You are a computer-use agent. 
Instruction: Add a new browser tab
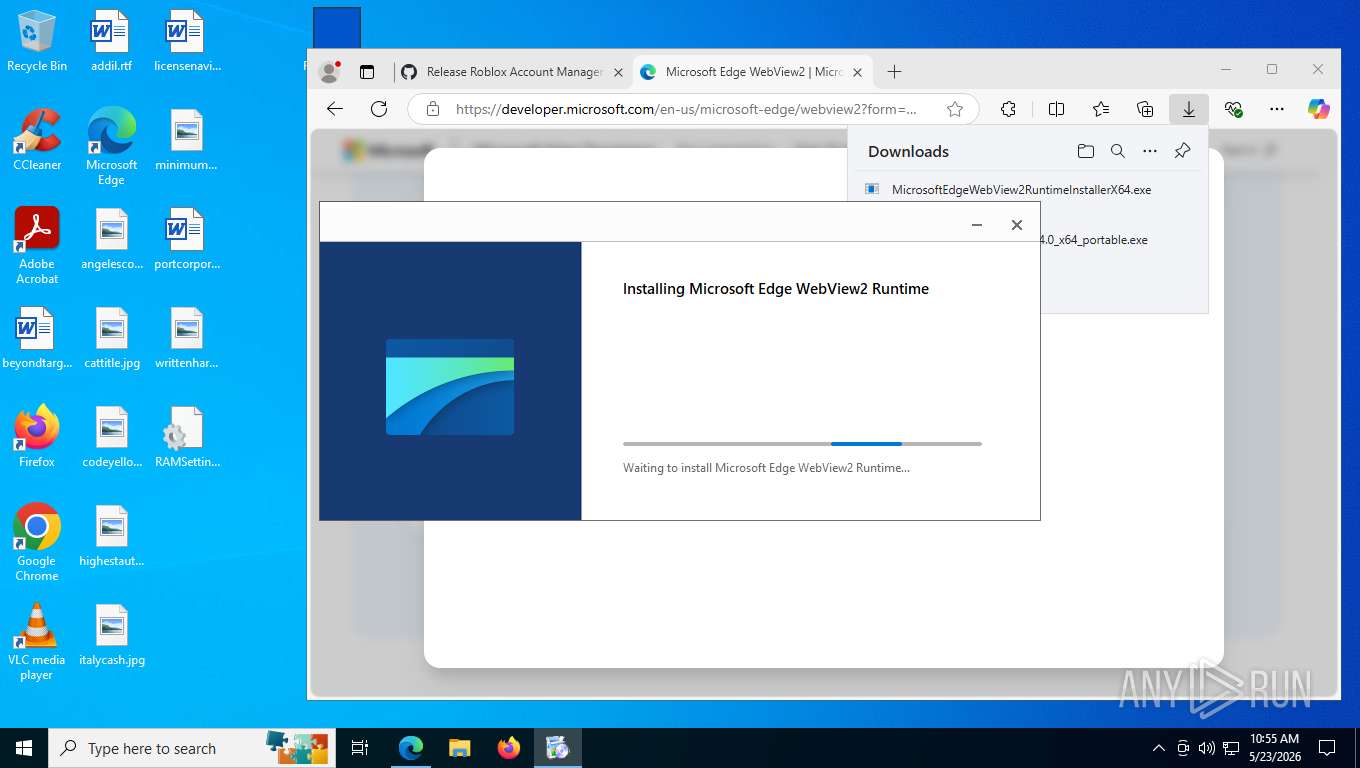coord(894,72)
